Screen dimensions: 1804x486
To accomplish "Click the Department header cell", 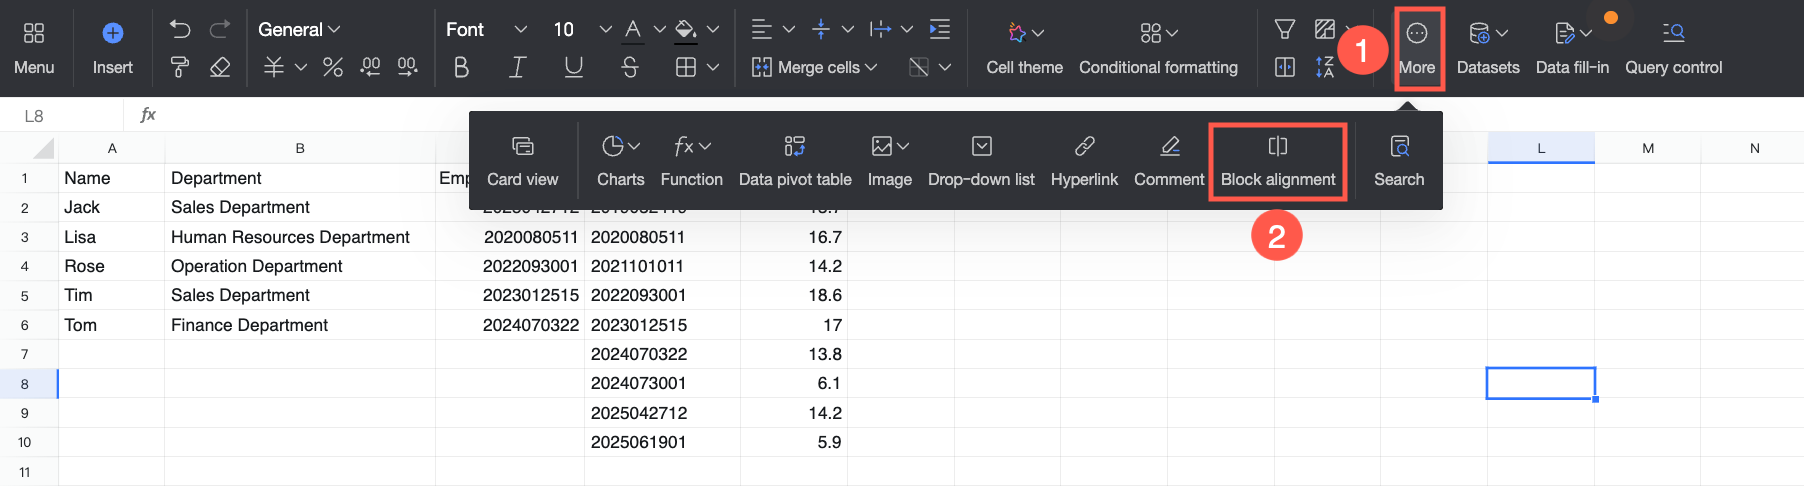I will tap(300, 178).
